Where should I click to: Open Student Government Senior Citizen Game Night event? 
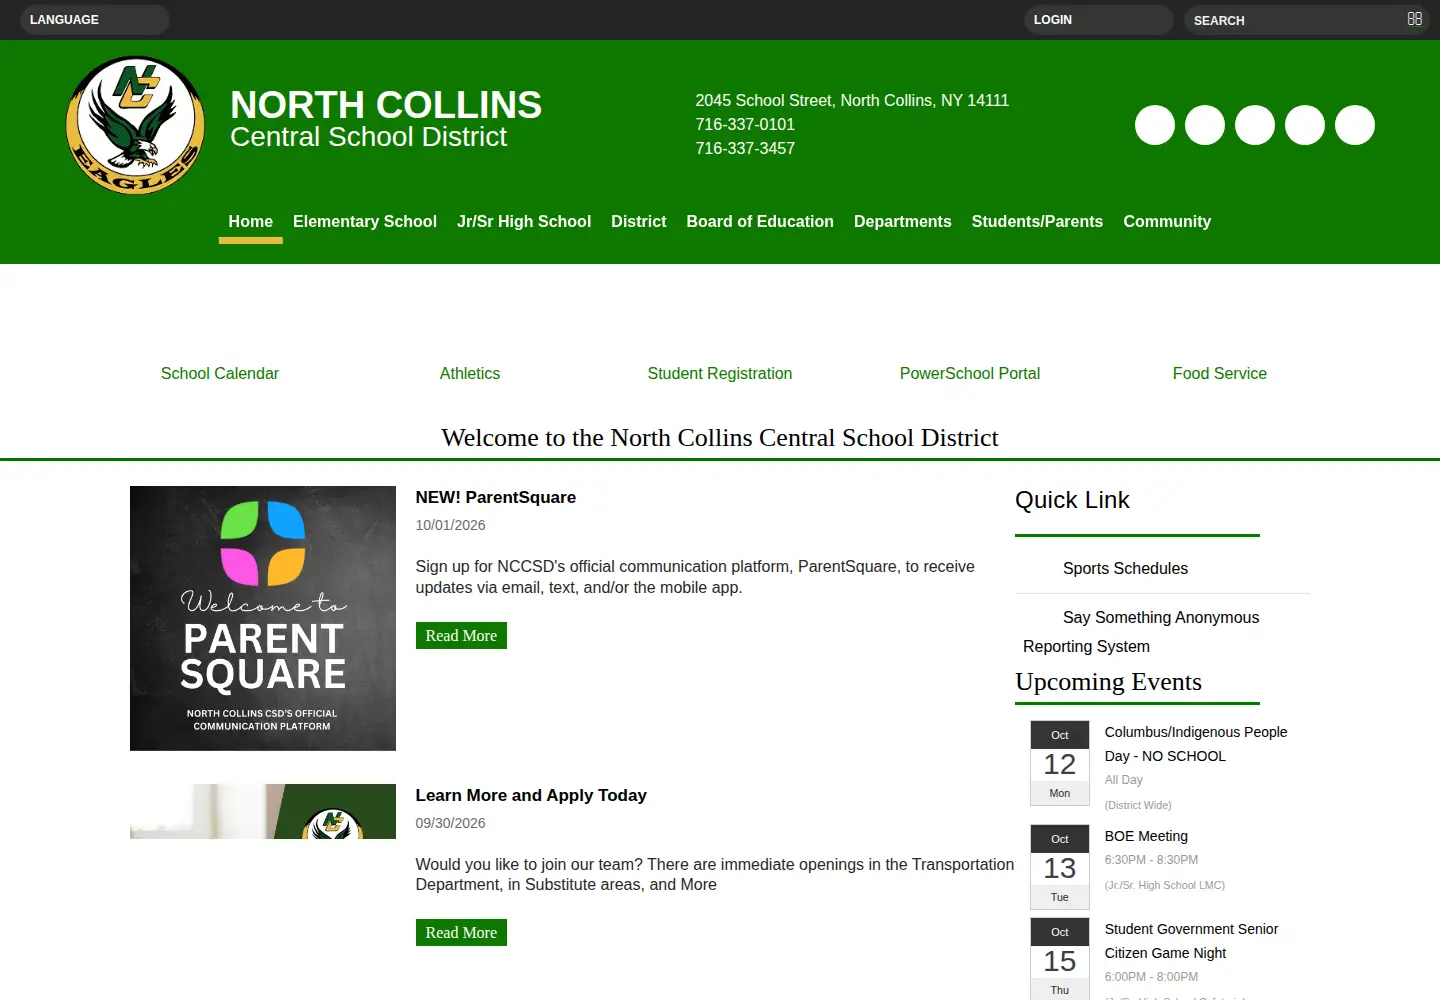coord(1191,941)
